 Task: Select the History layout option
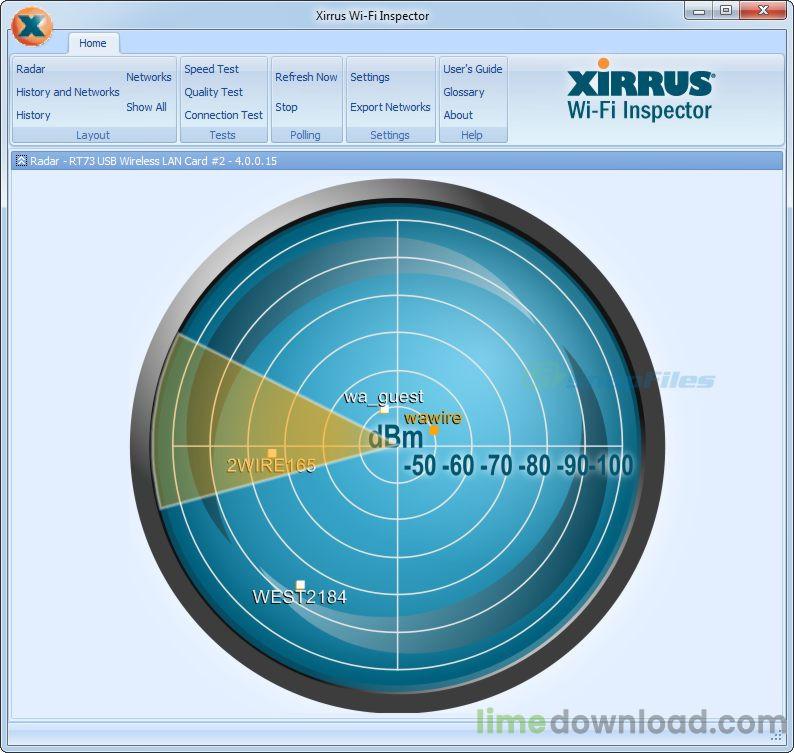(x=33, y=115)
